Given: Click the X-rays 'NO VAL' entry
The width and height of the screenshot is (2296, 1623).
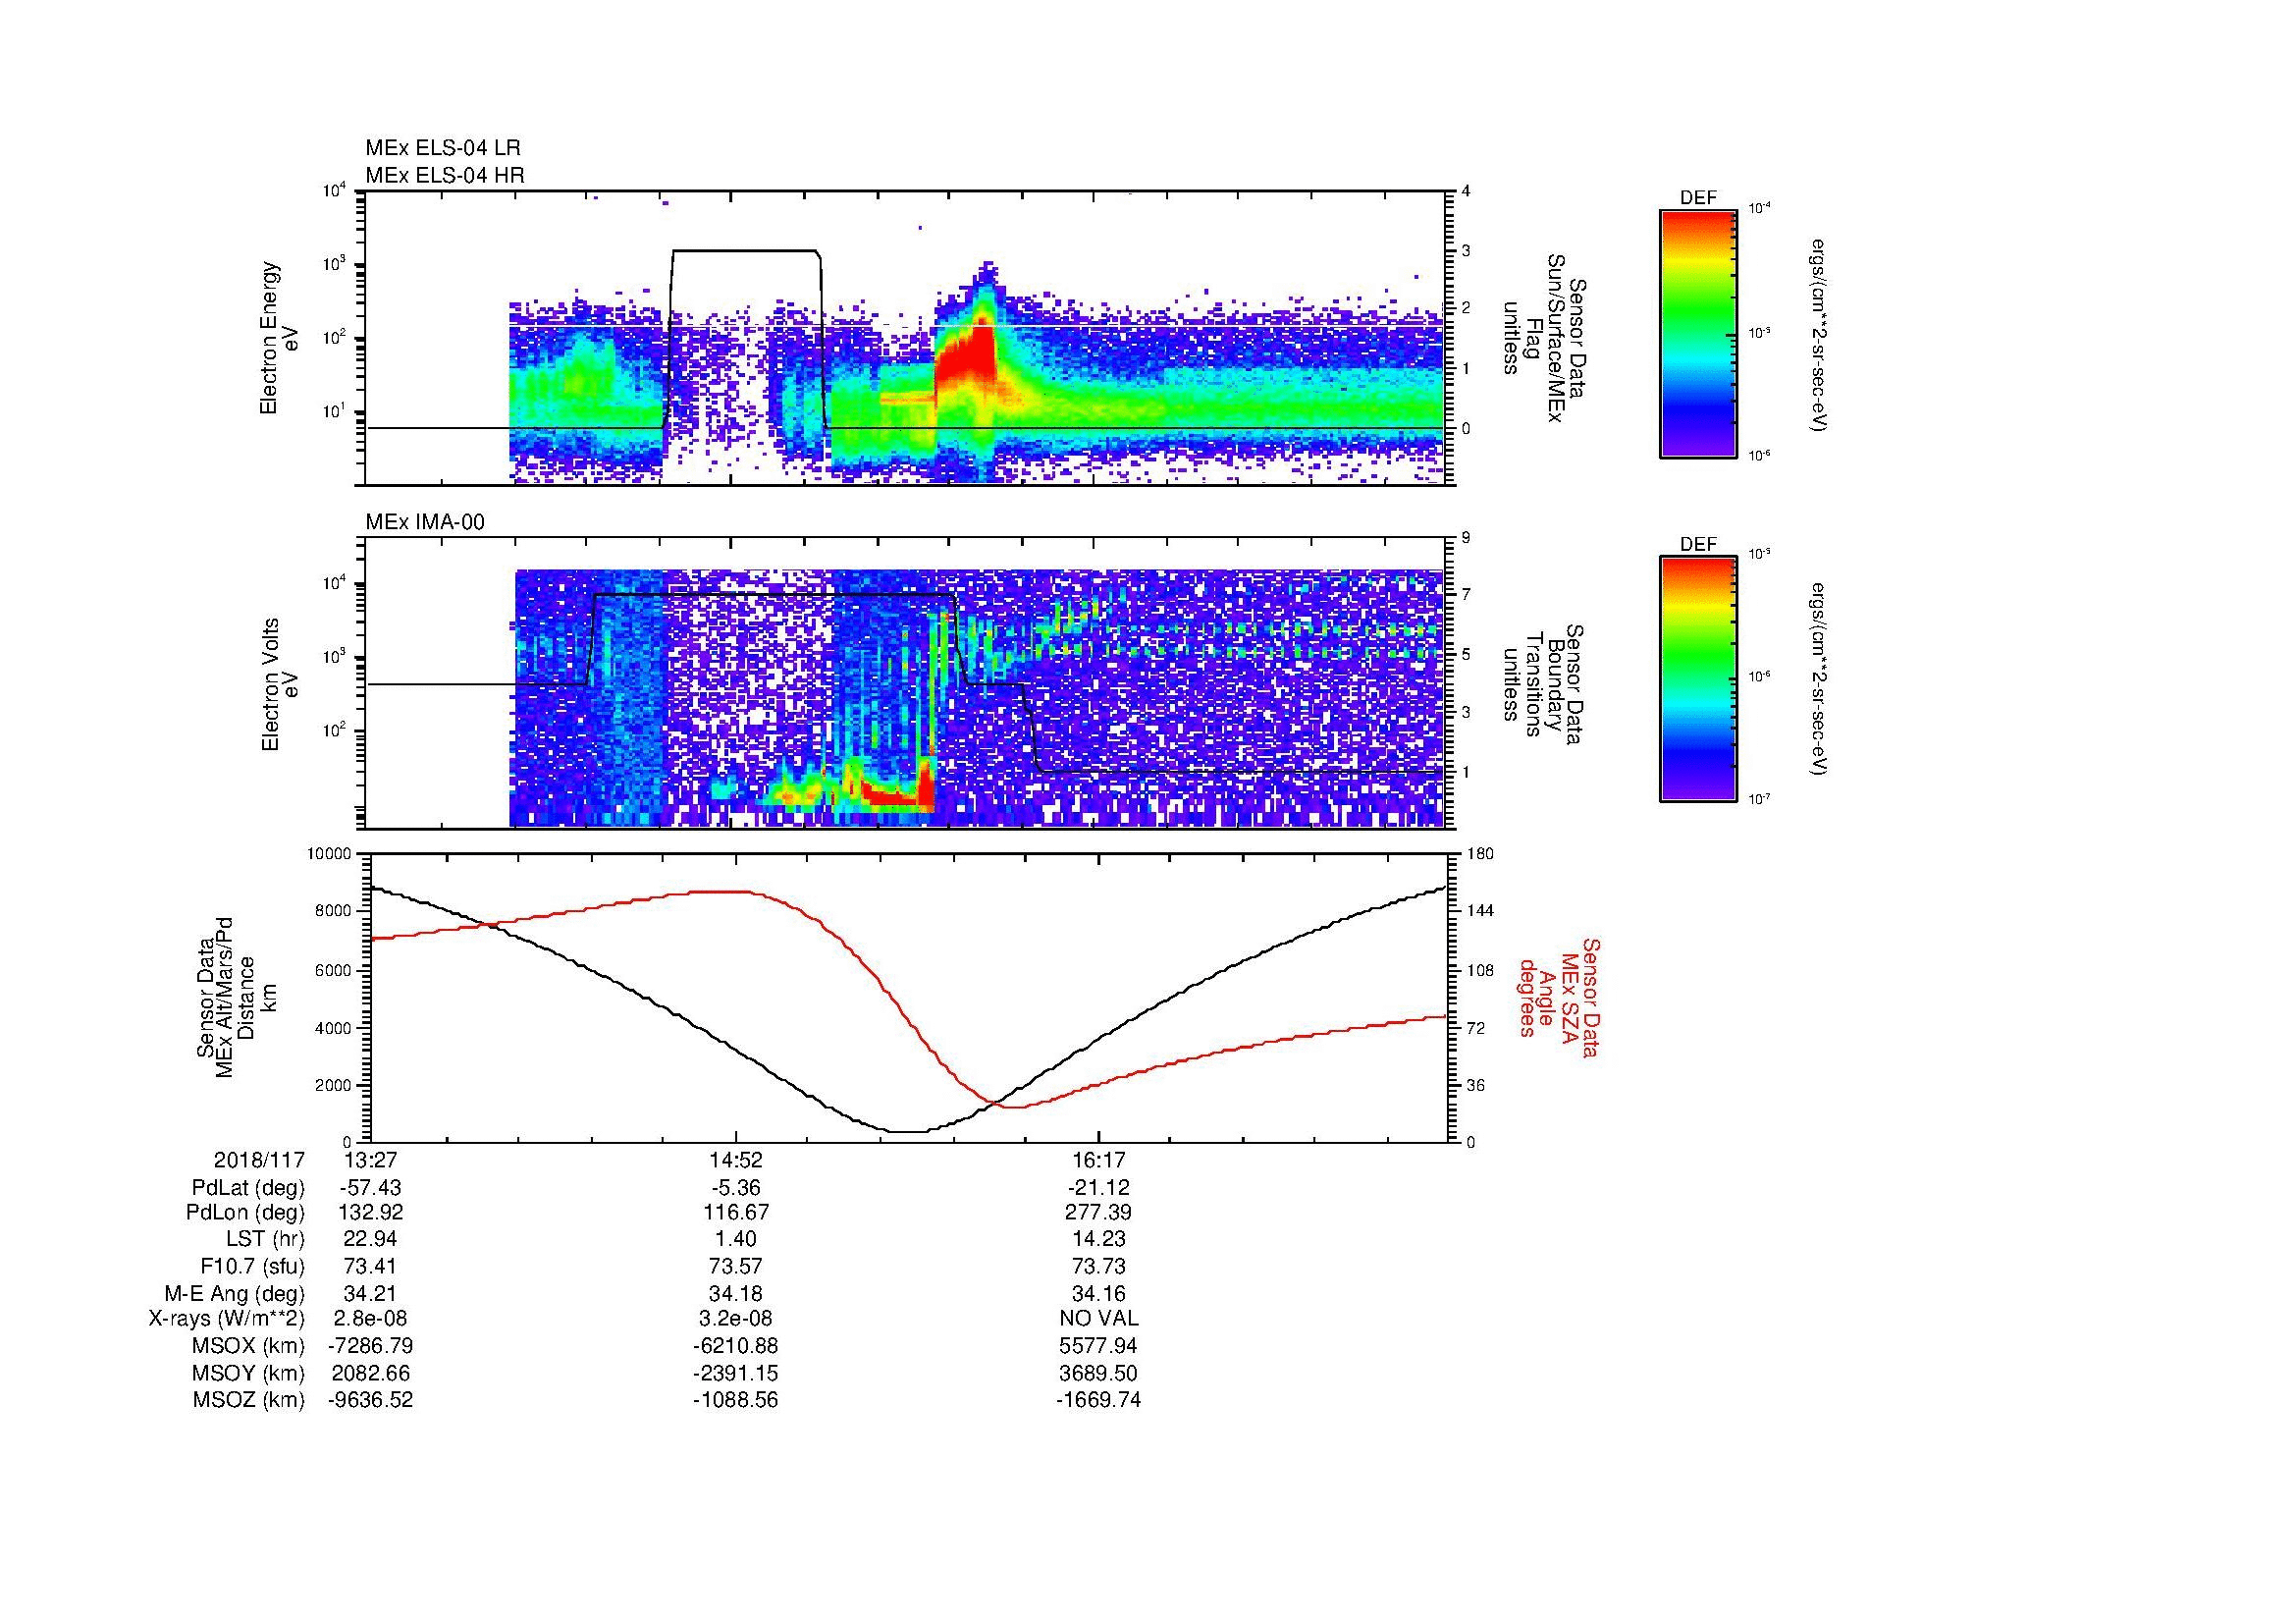Looking at the screenshot, I should [x=1099, y=1318].
